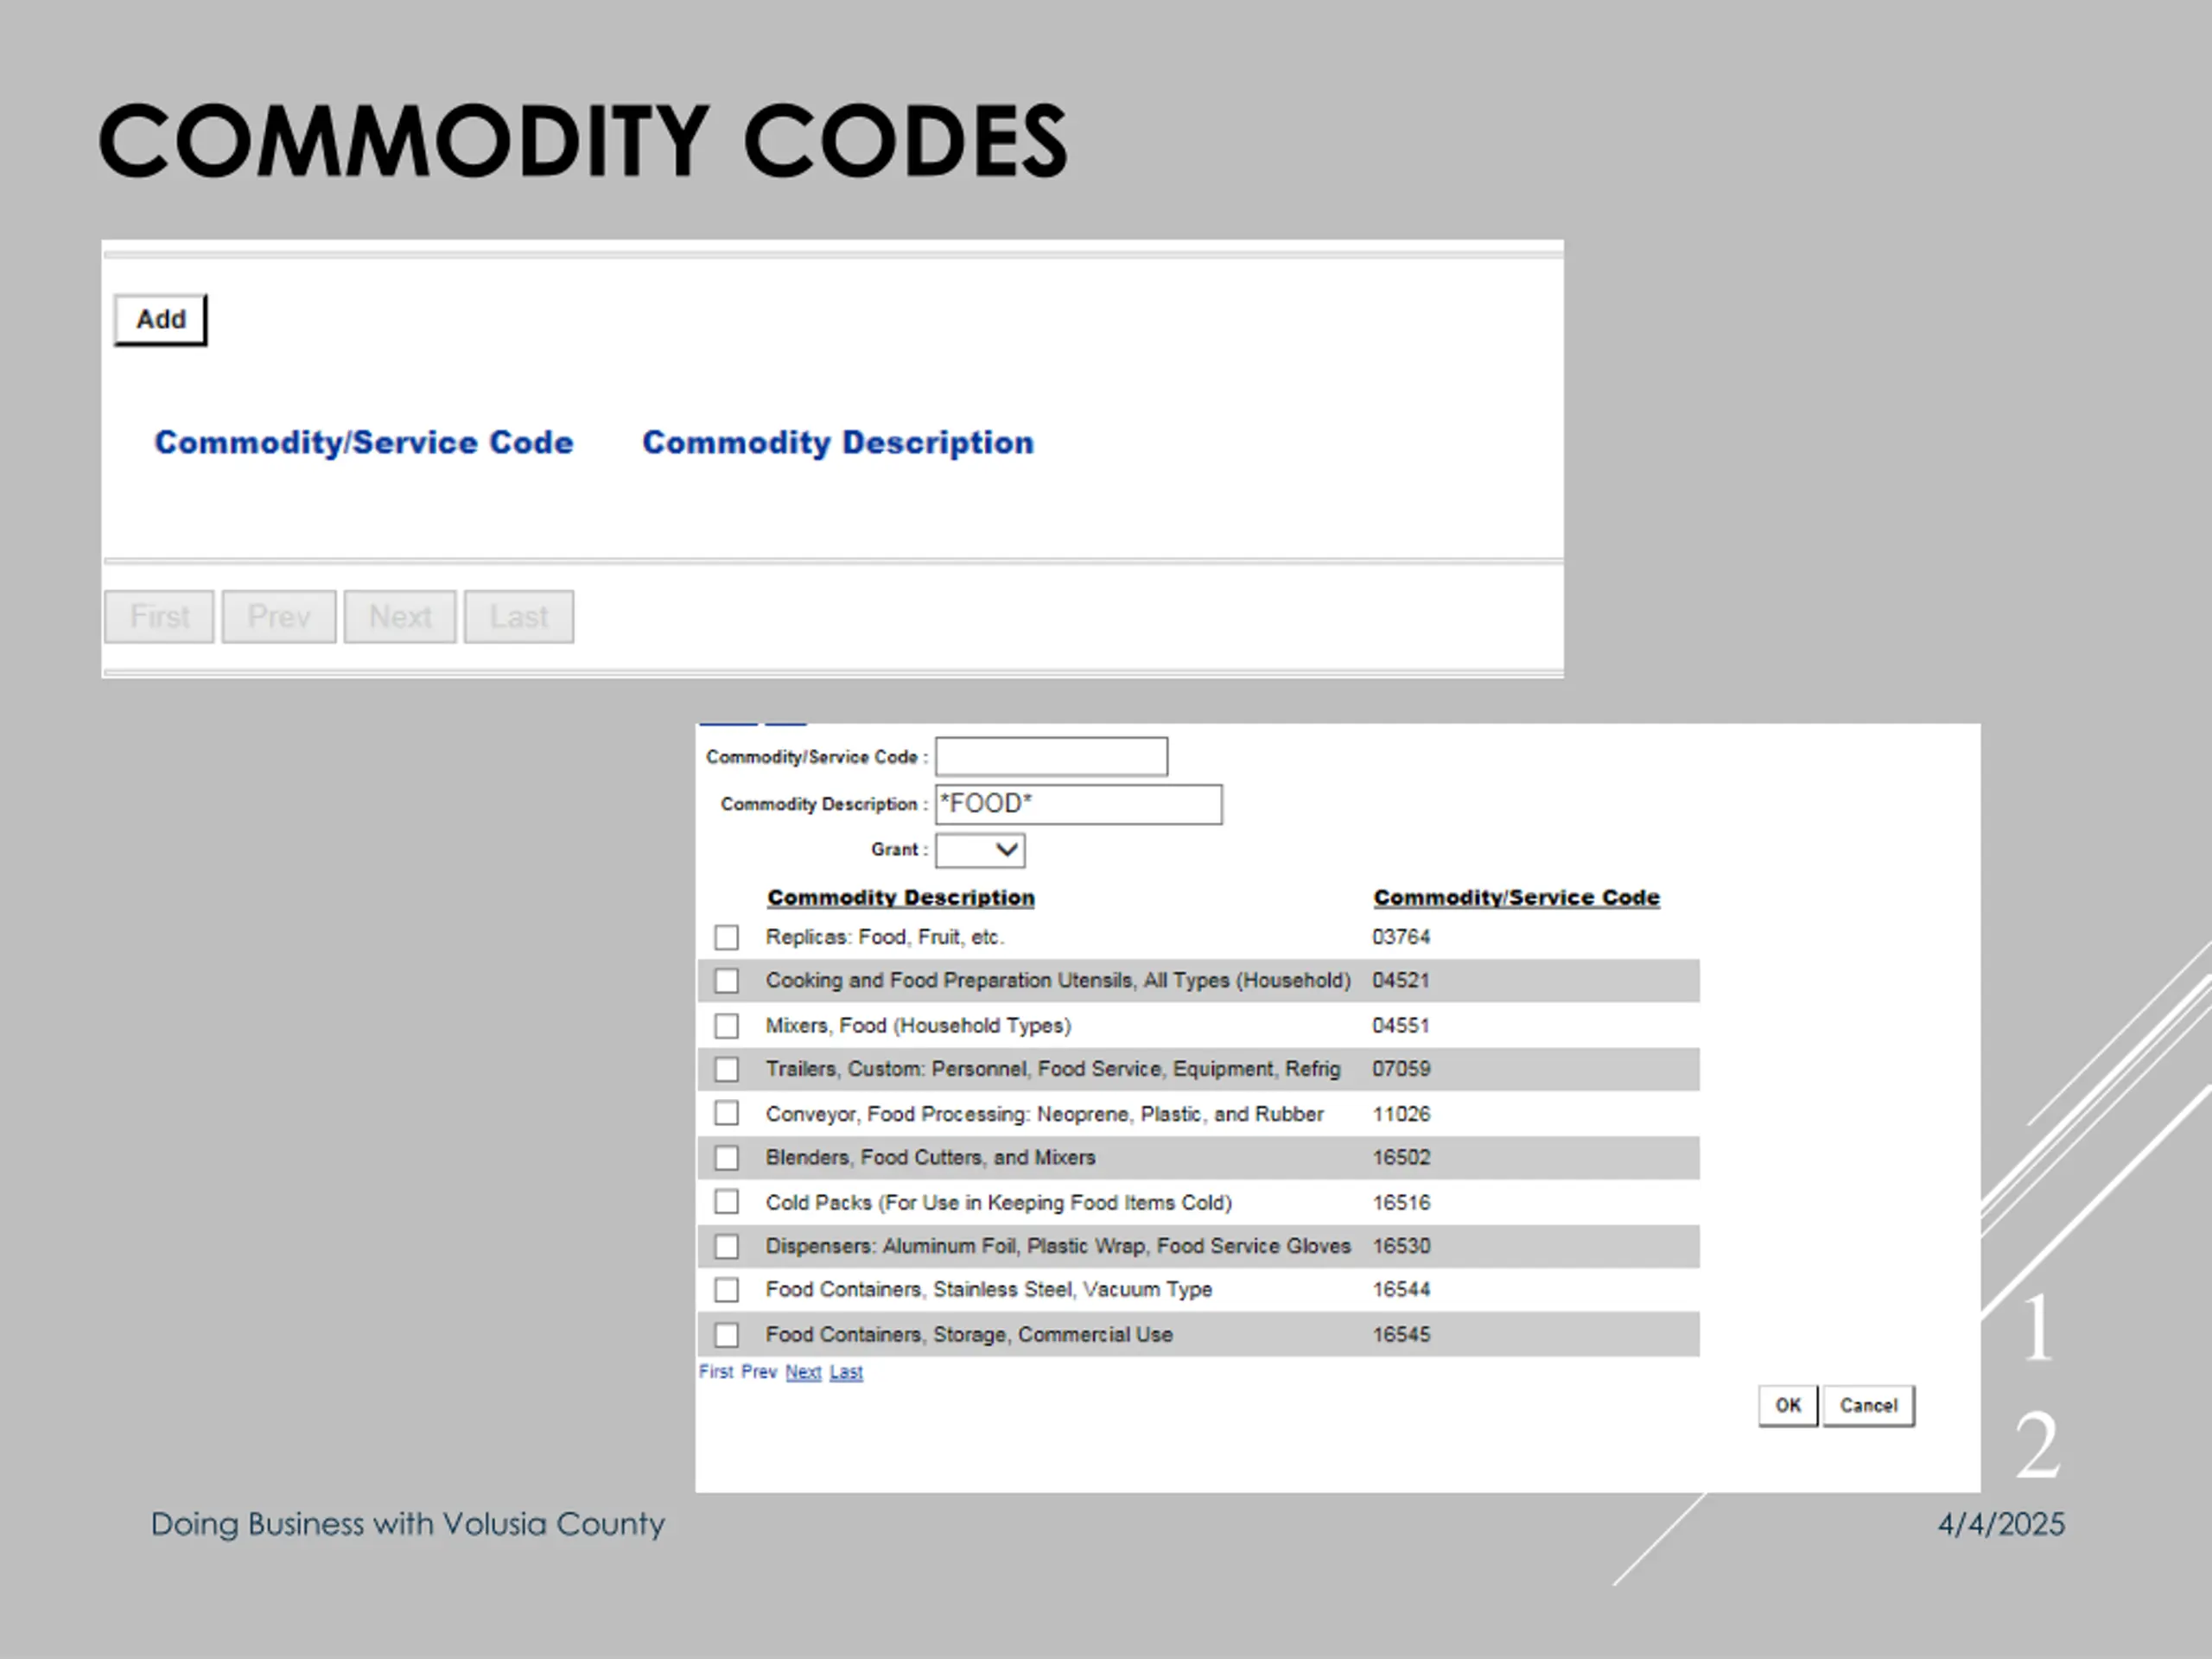Click the Commodity Description field containing *FOOD*
This screenshot has width=2212, height=1659.
pos(1078,804)
